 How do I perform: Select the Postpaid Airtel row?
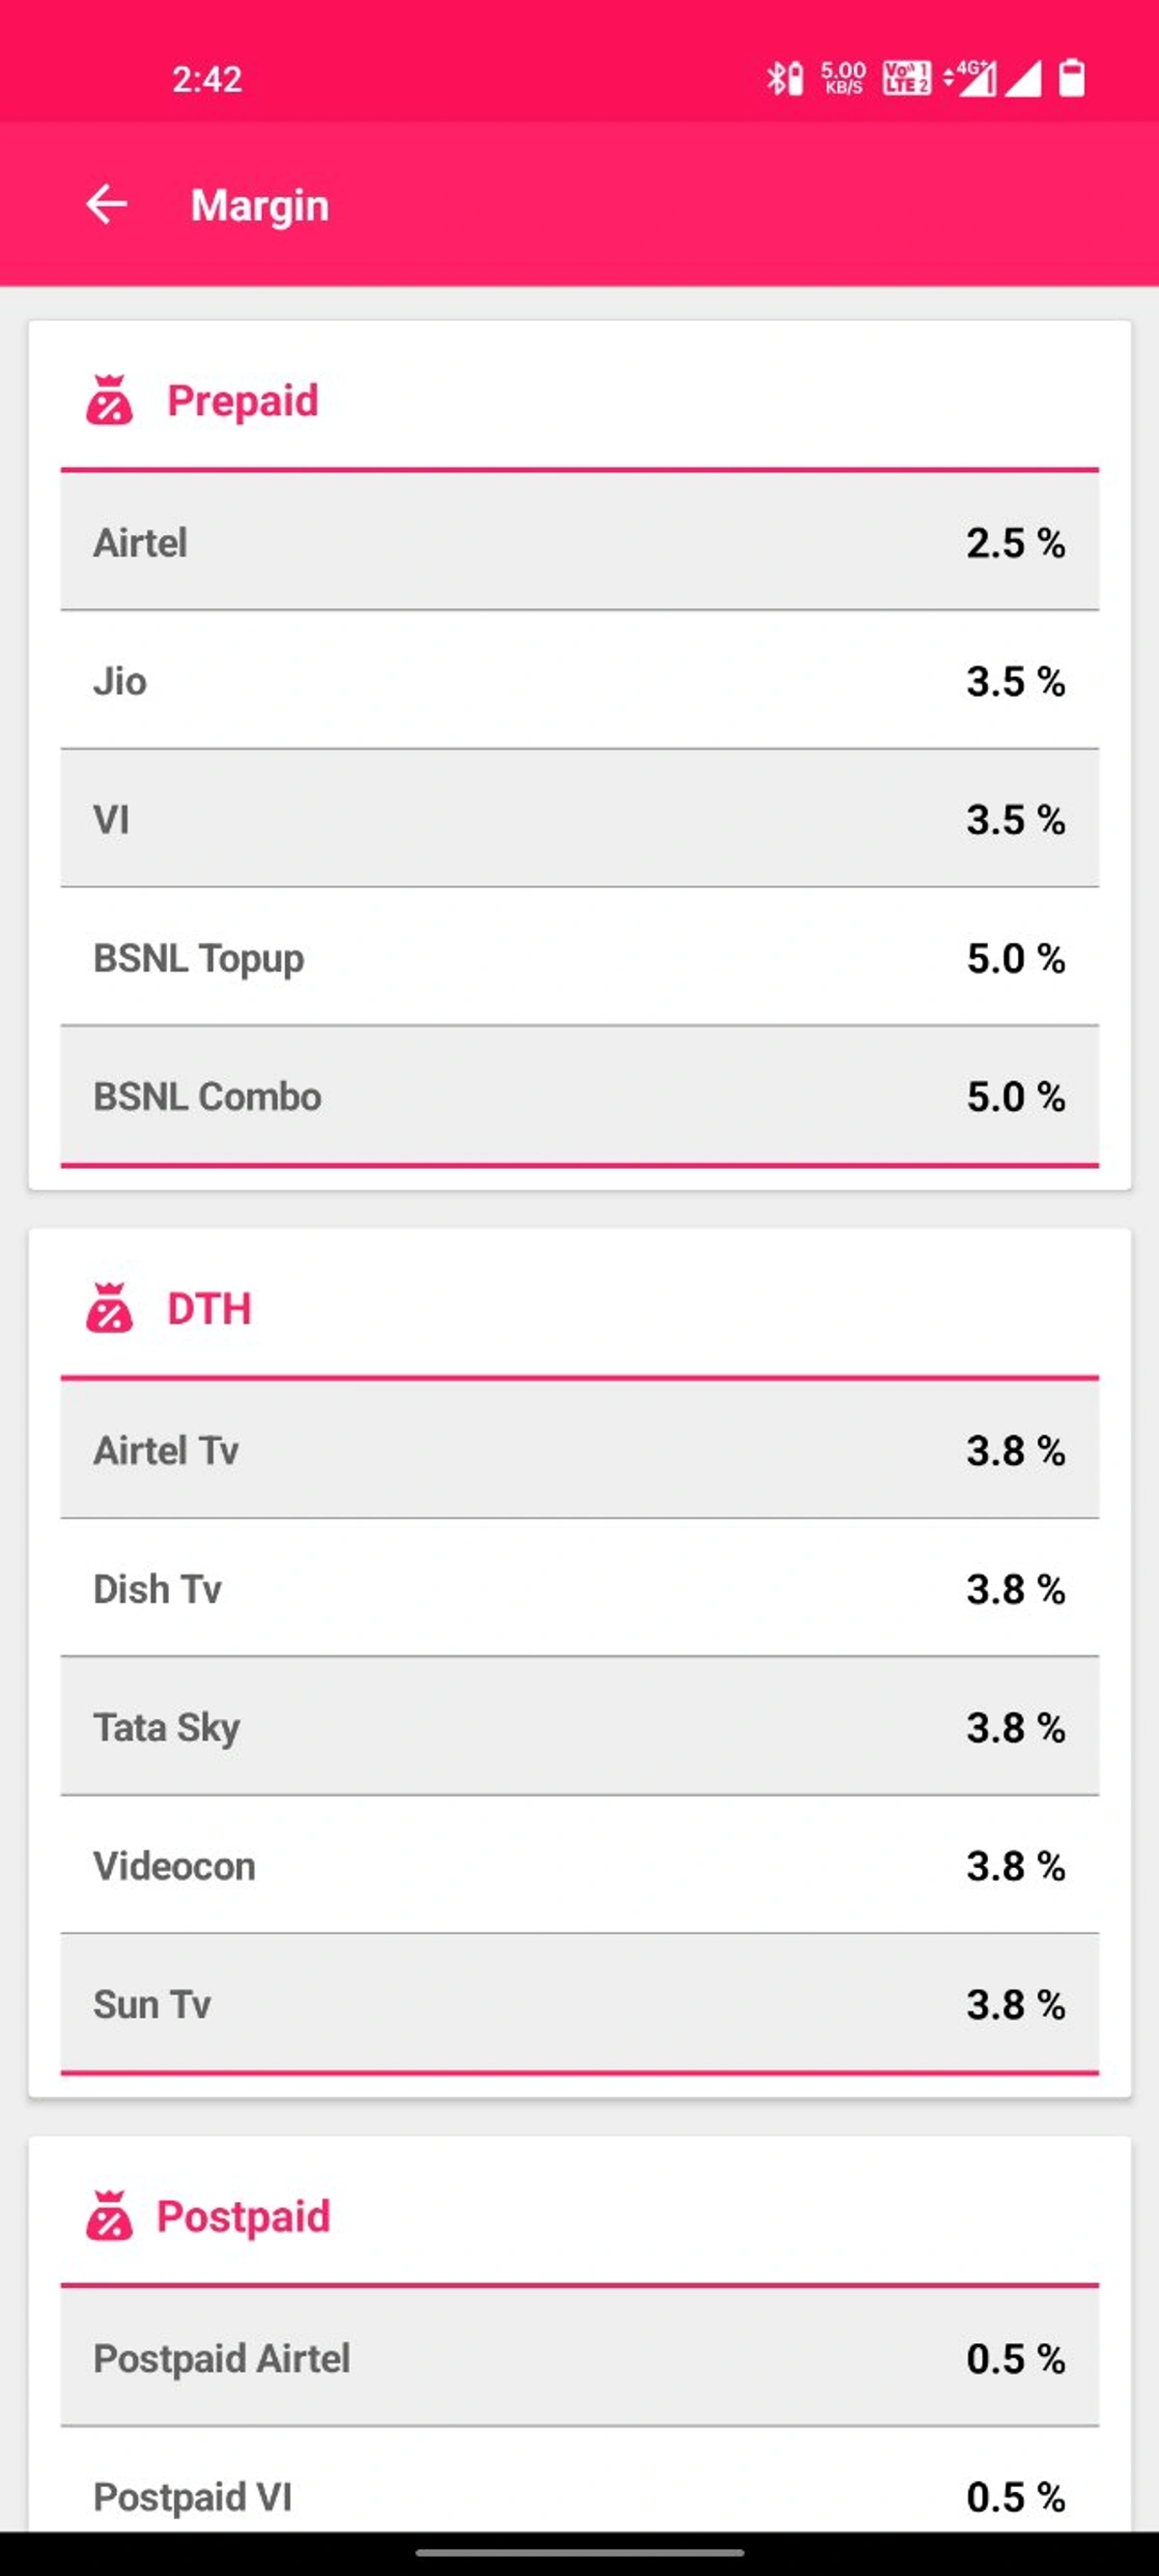579,2358
